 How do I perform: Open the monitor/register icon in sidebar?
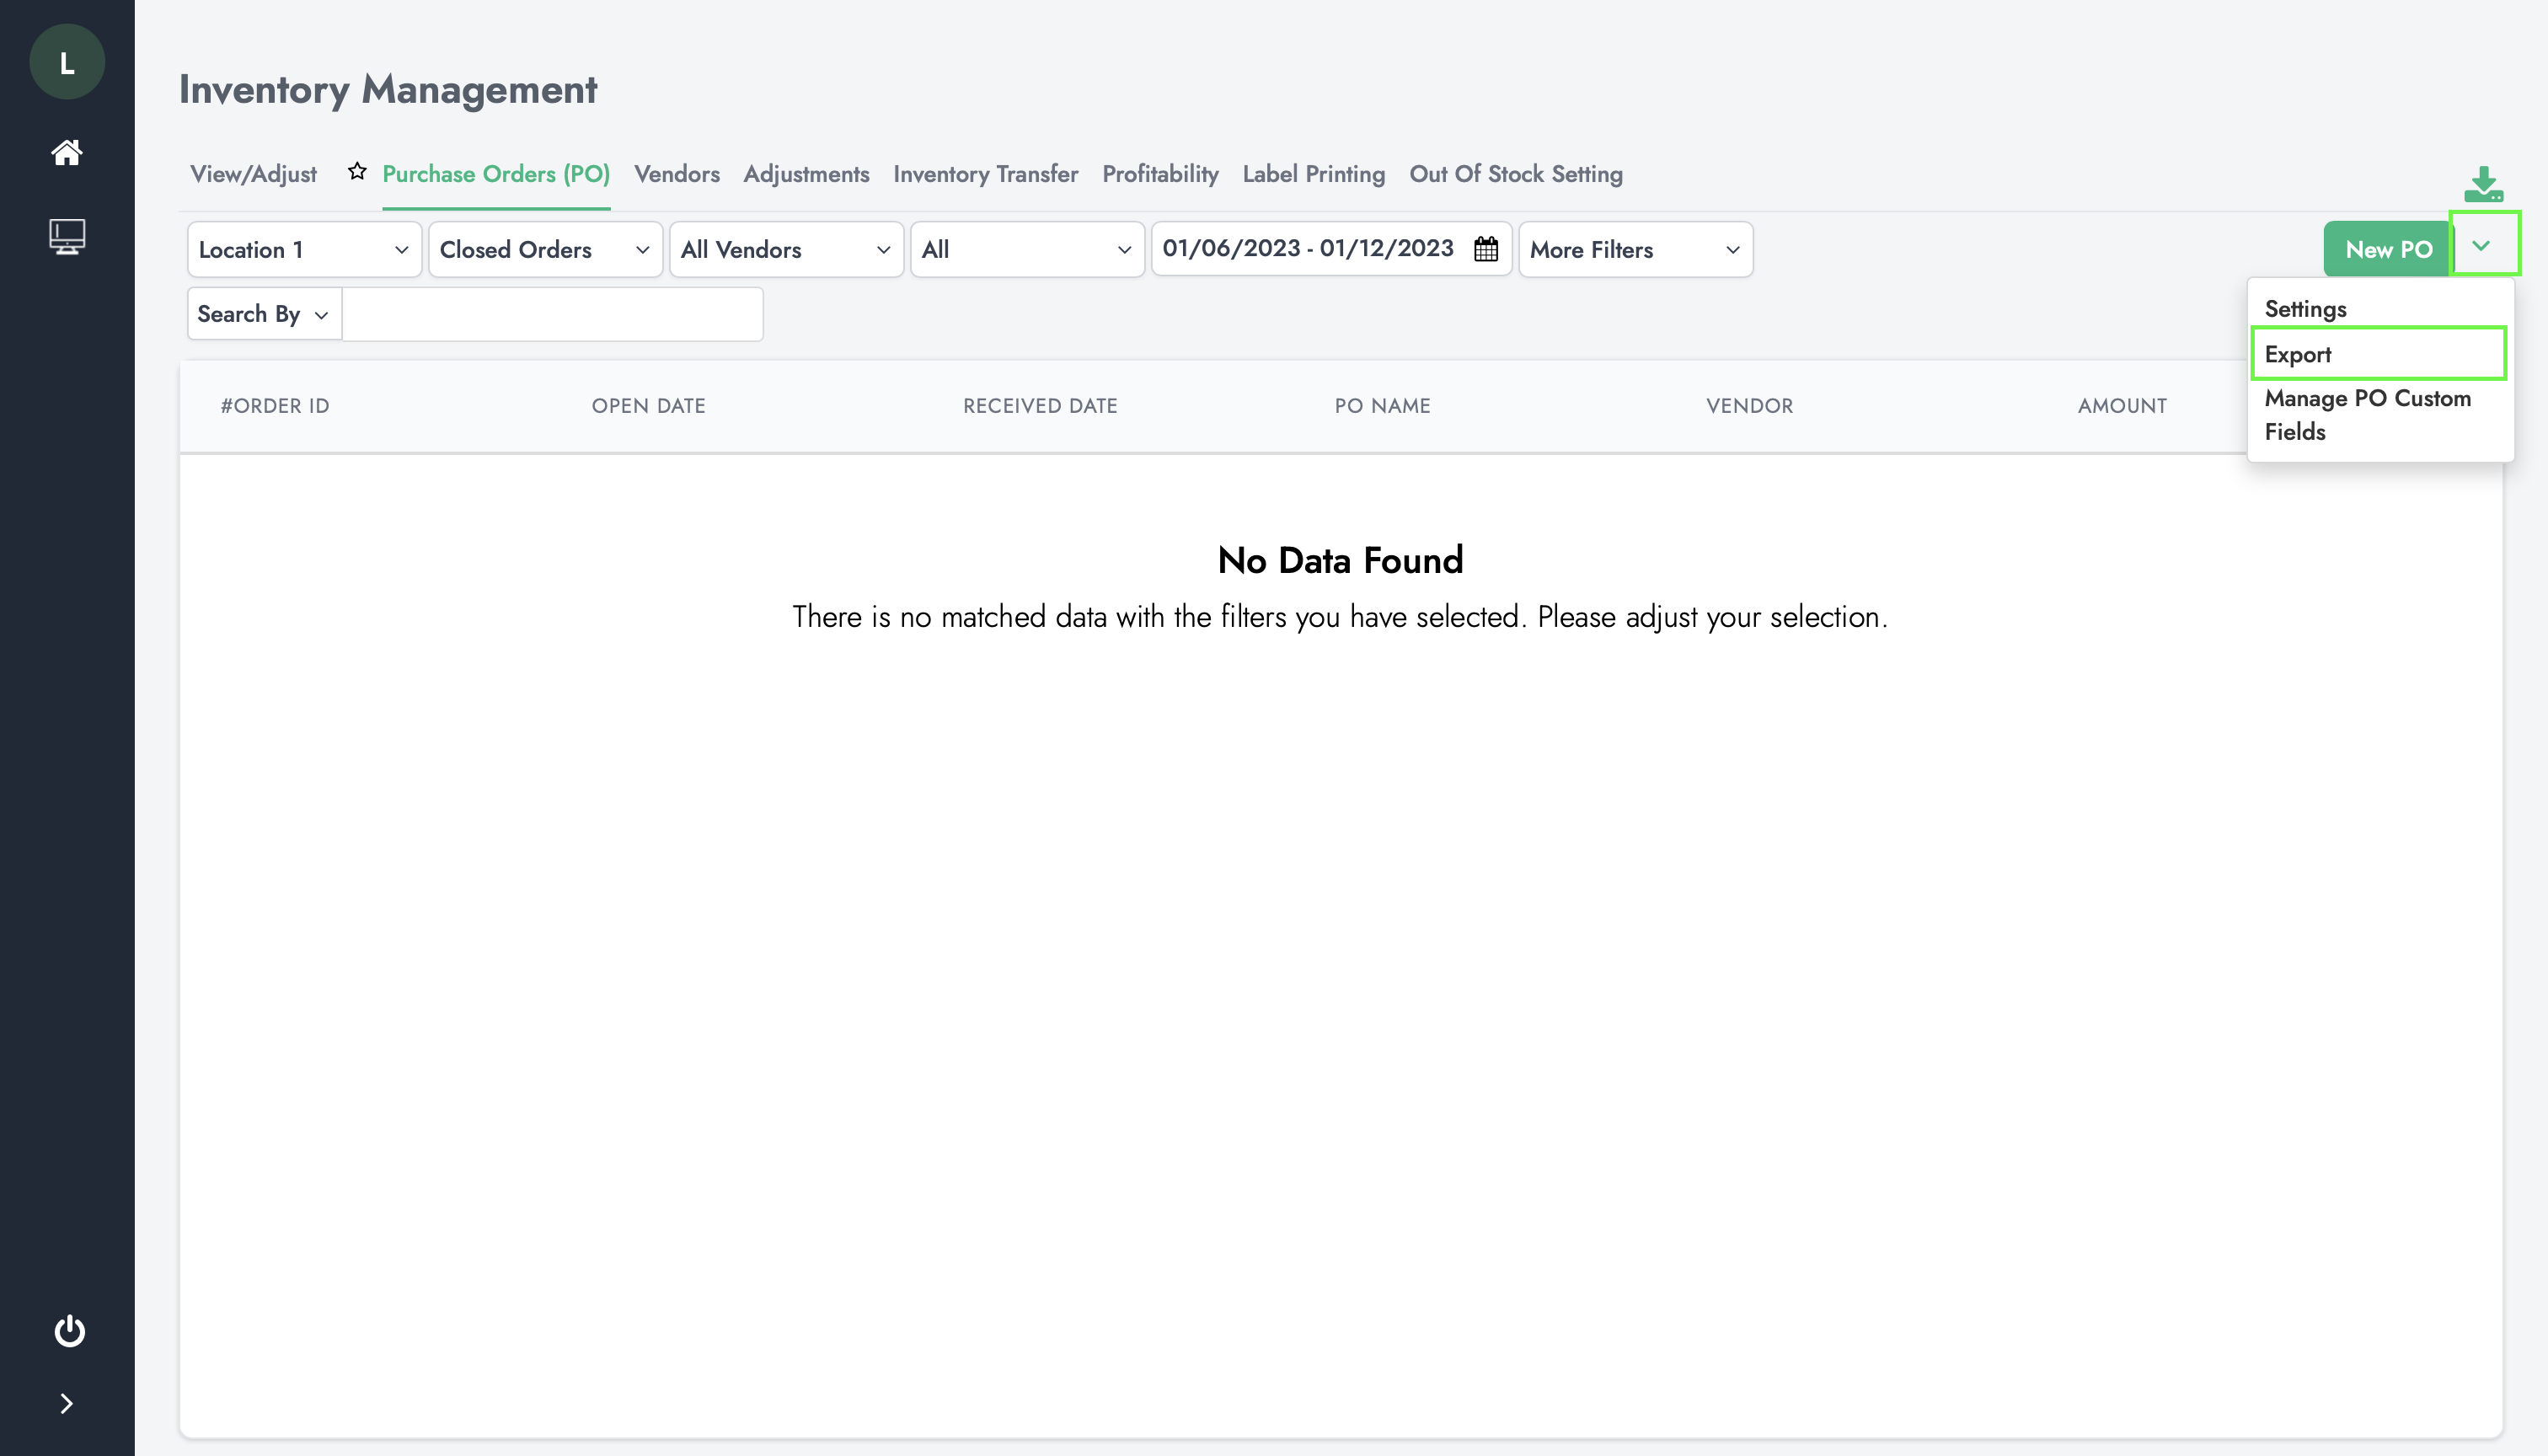[x=67, y=237]
